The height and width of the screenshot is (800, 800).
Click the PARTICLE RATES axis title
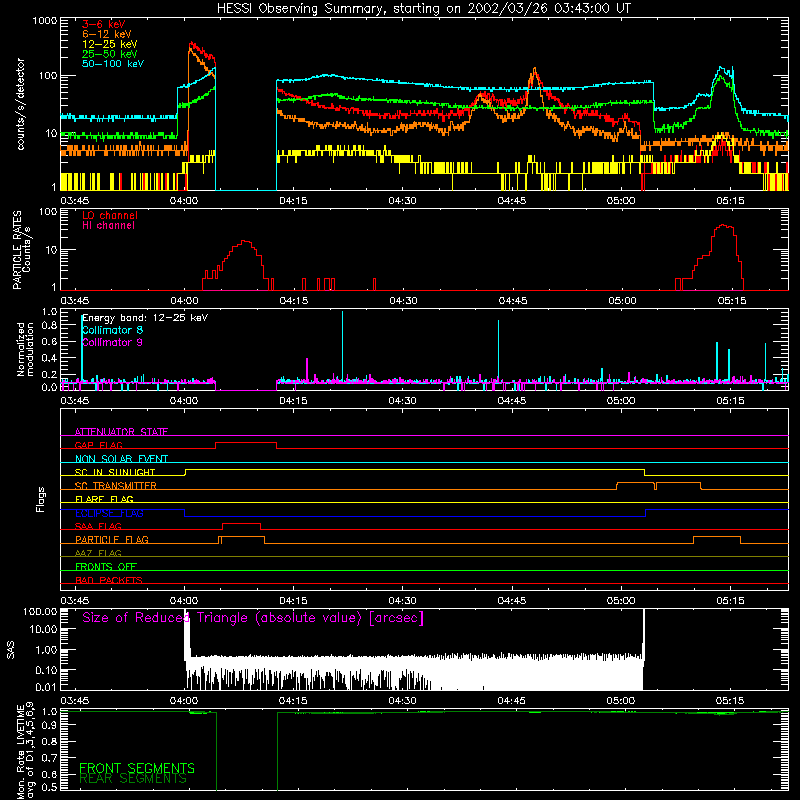[x=22, y=249]
